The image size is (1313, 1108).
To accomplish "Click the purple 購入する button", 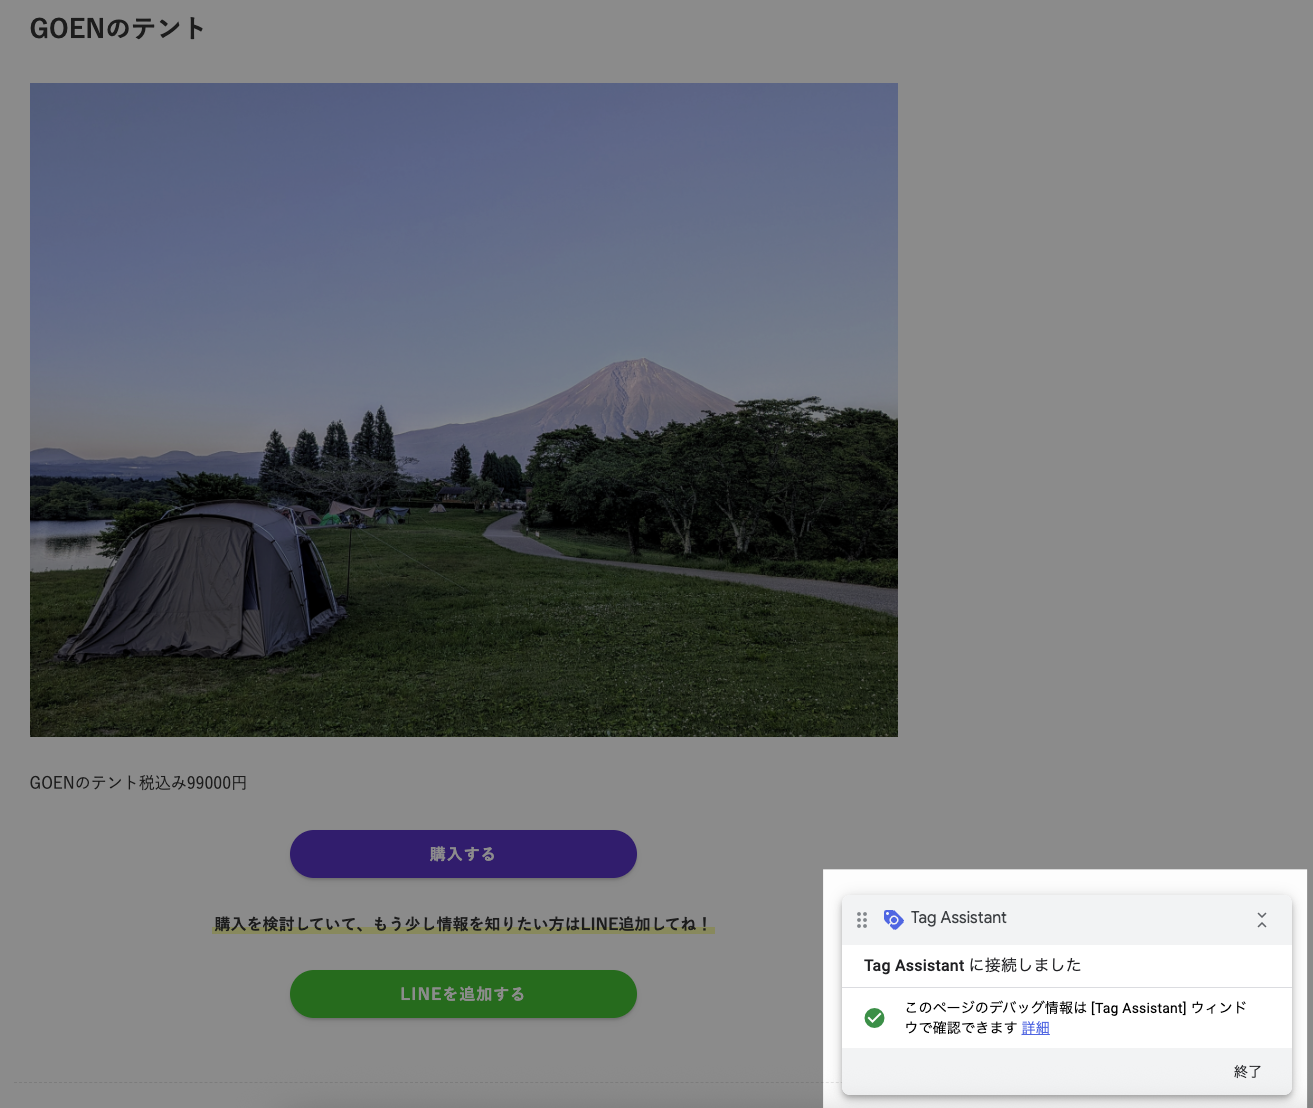I will pos(463,854).
